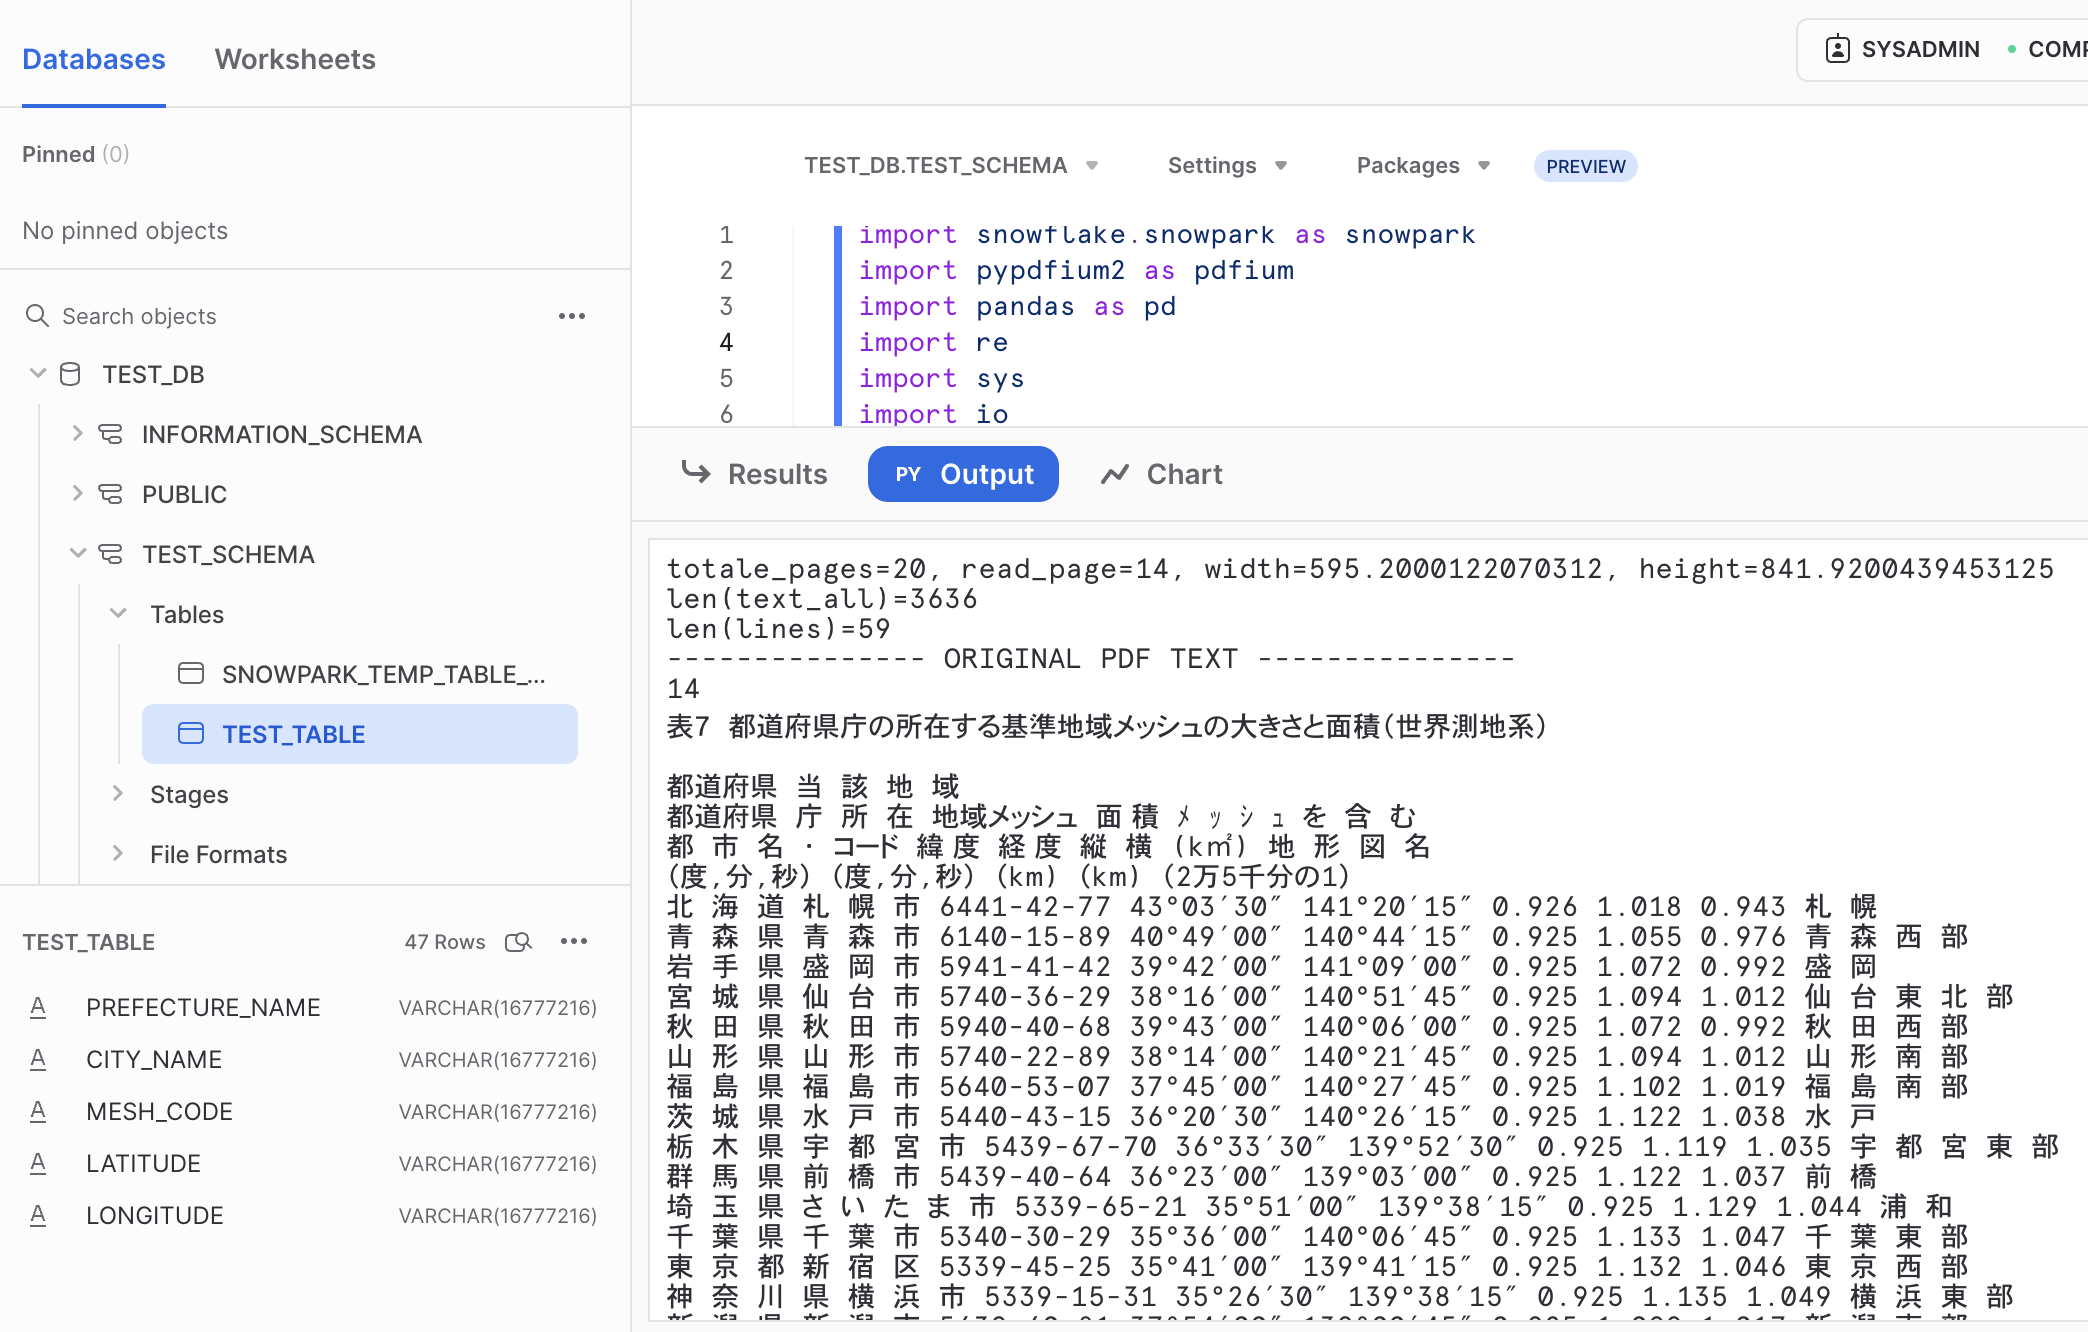Open the Settings dropdown
This screenshot has width=2088, height=1332.
[x=1226, y=165]
